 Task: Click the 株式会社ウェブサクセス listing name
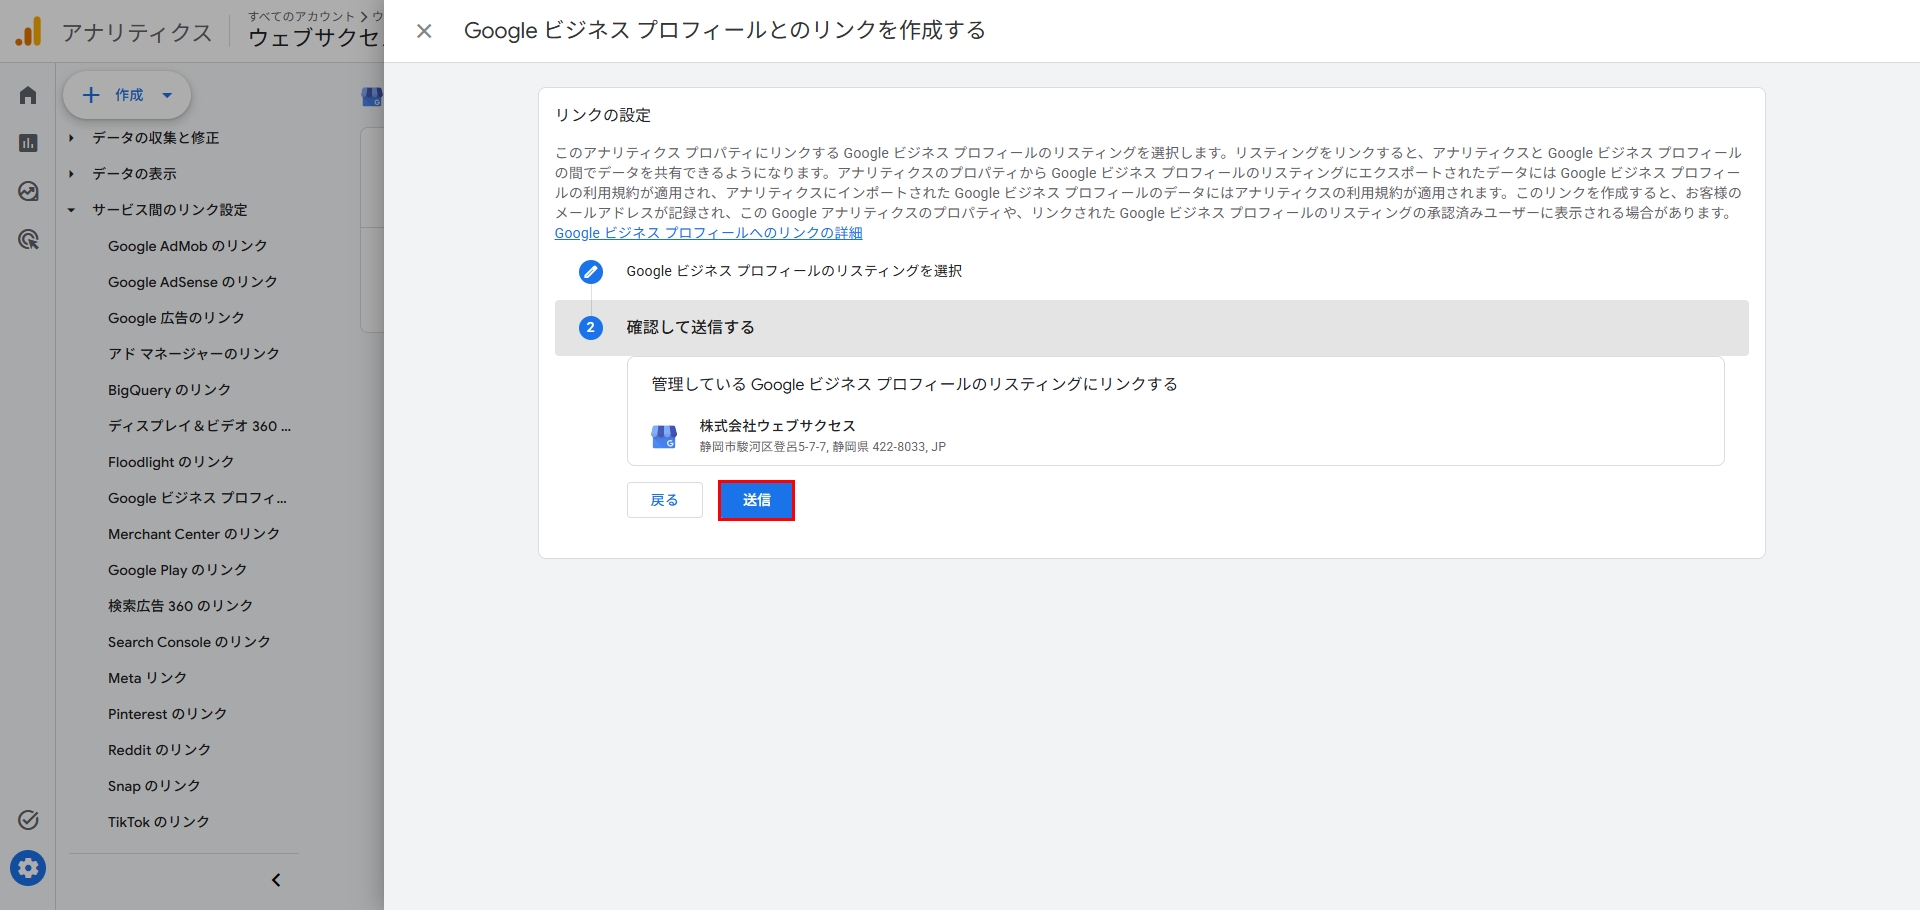pyautogui.click(x=777, y=426)
